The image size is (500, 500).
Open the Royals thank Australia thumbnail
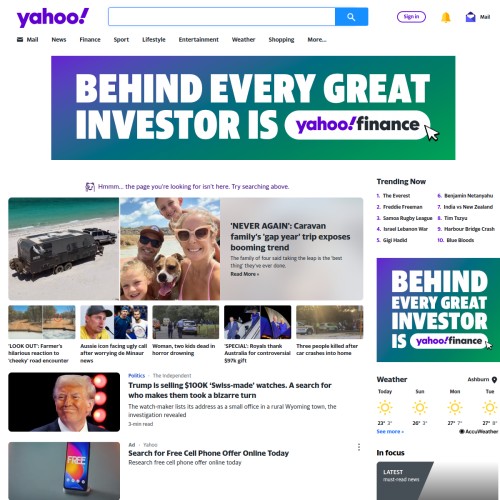[257, 322]
